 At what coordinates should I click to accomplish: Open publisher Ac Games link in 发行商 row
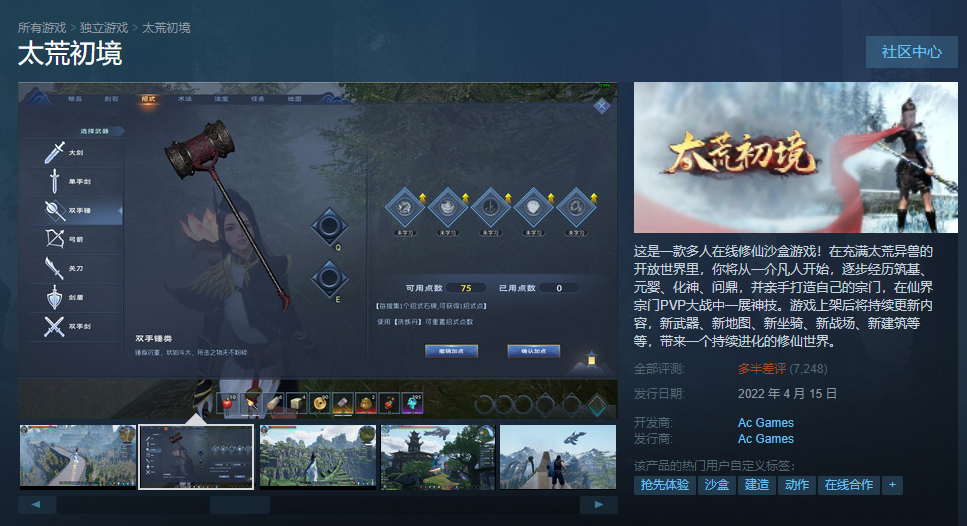765,438
